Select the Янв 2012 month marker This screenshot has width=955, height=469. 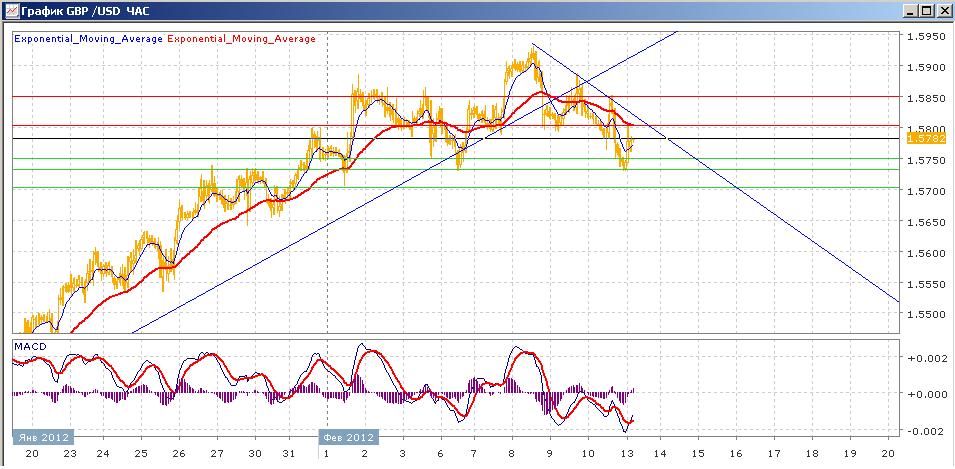tap(43, 437)
